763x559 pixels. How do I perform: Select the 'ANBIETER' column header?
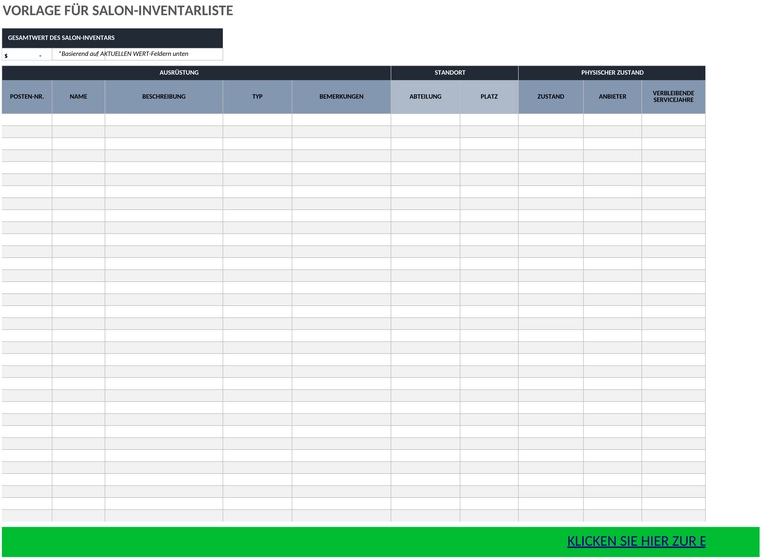613,97
